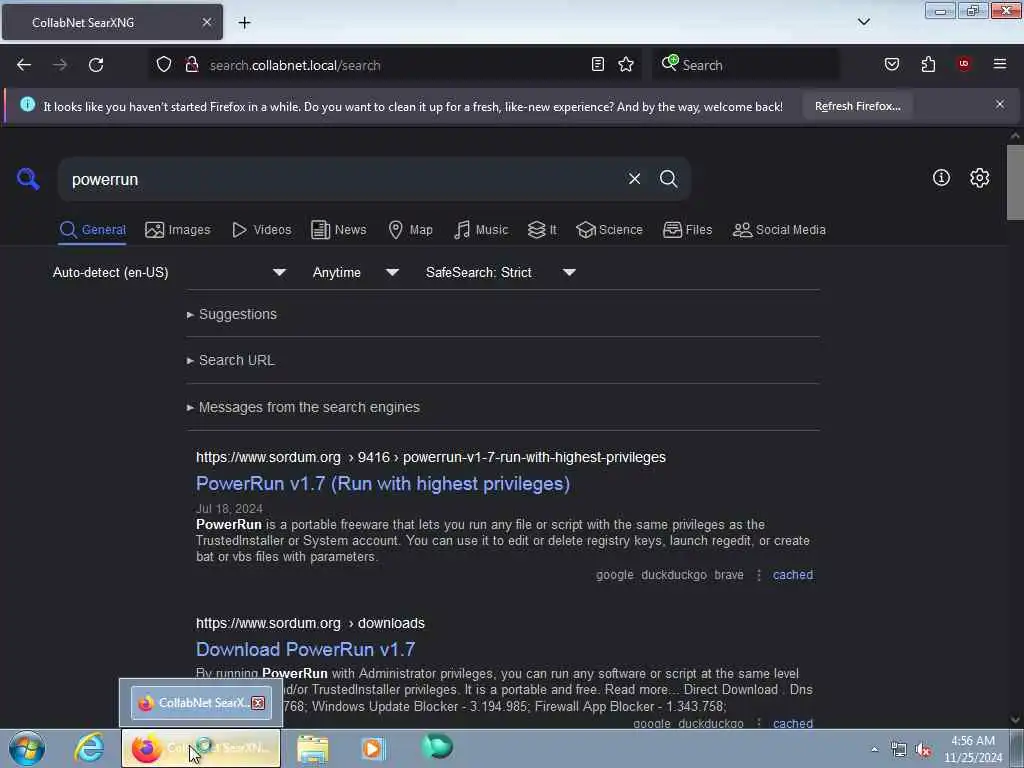Switch to the Social Media category

[779, 230]
